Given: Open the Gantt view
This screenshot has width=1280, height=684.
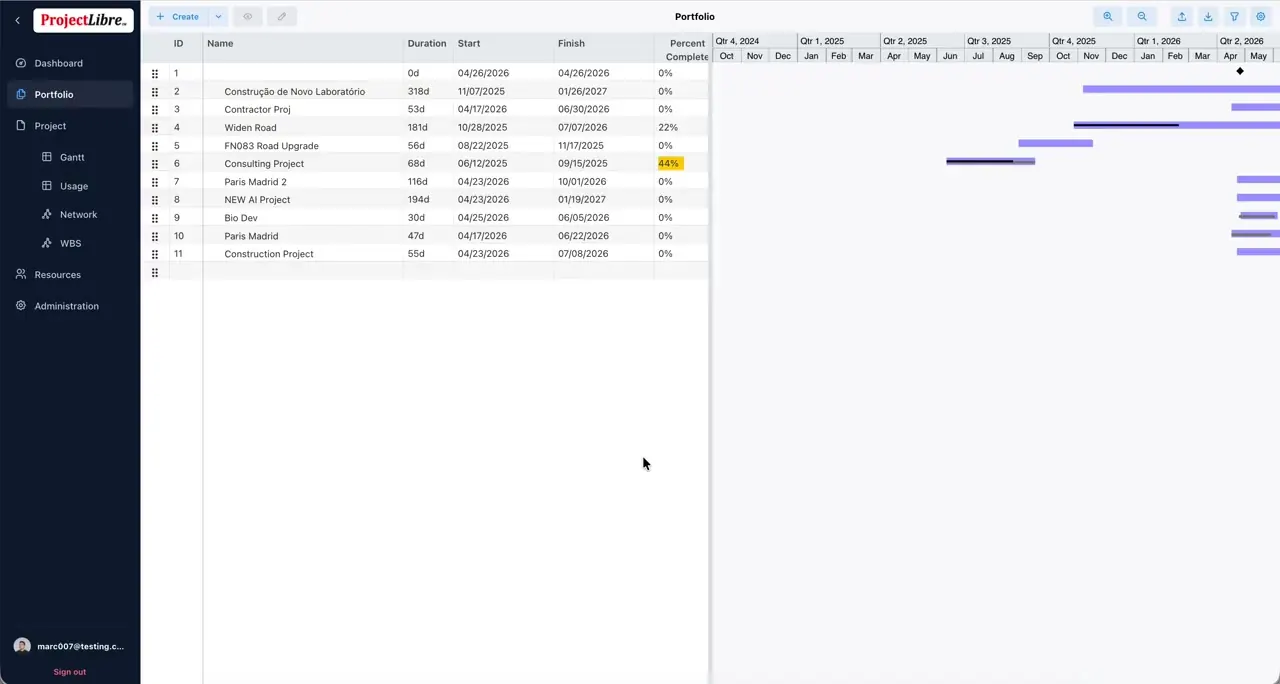Looking at the screenshot, I should [72, 157].
